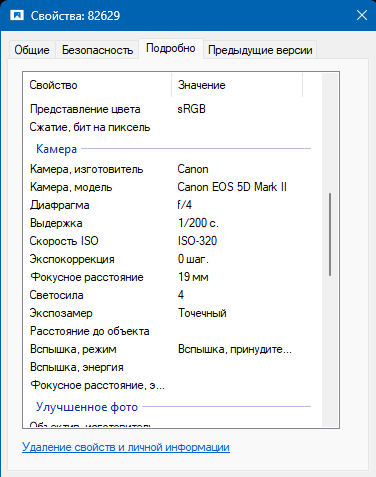Click the Canon EOS 5D Mark II value

[x=232, y=187]
